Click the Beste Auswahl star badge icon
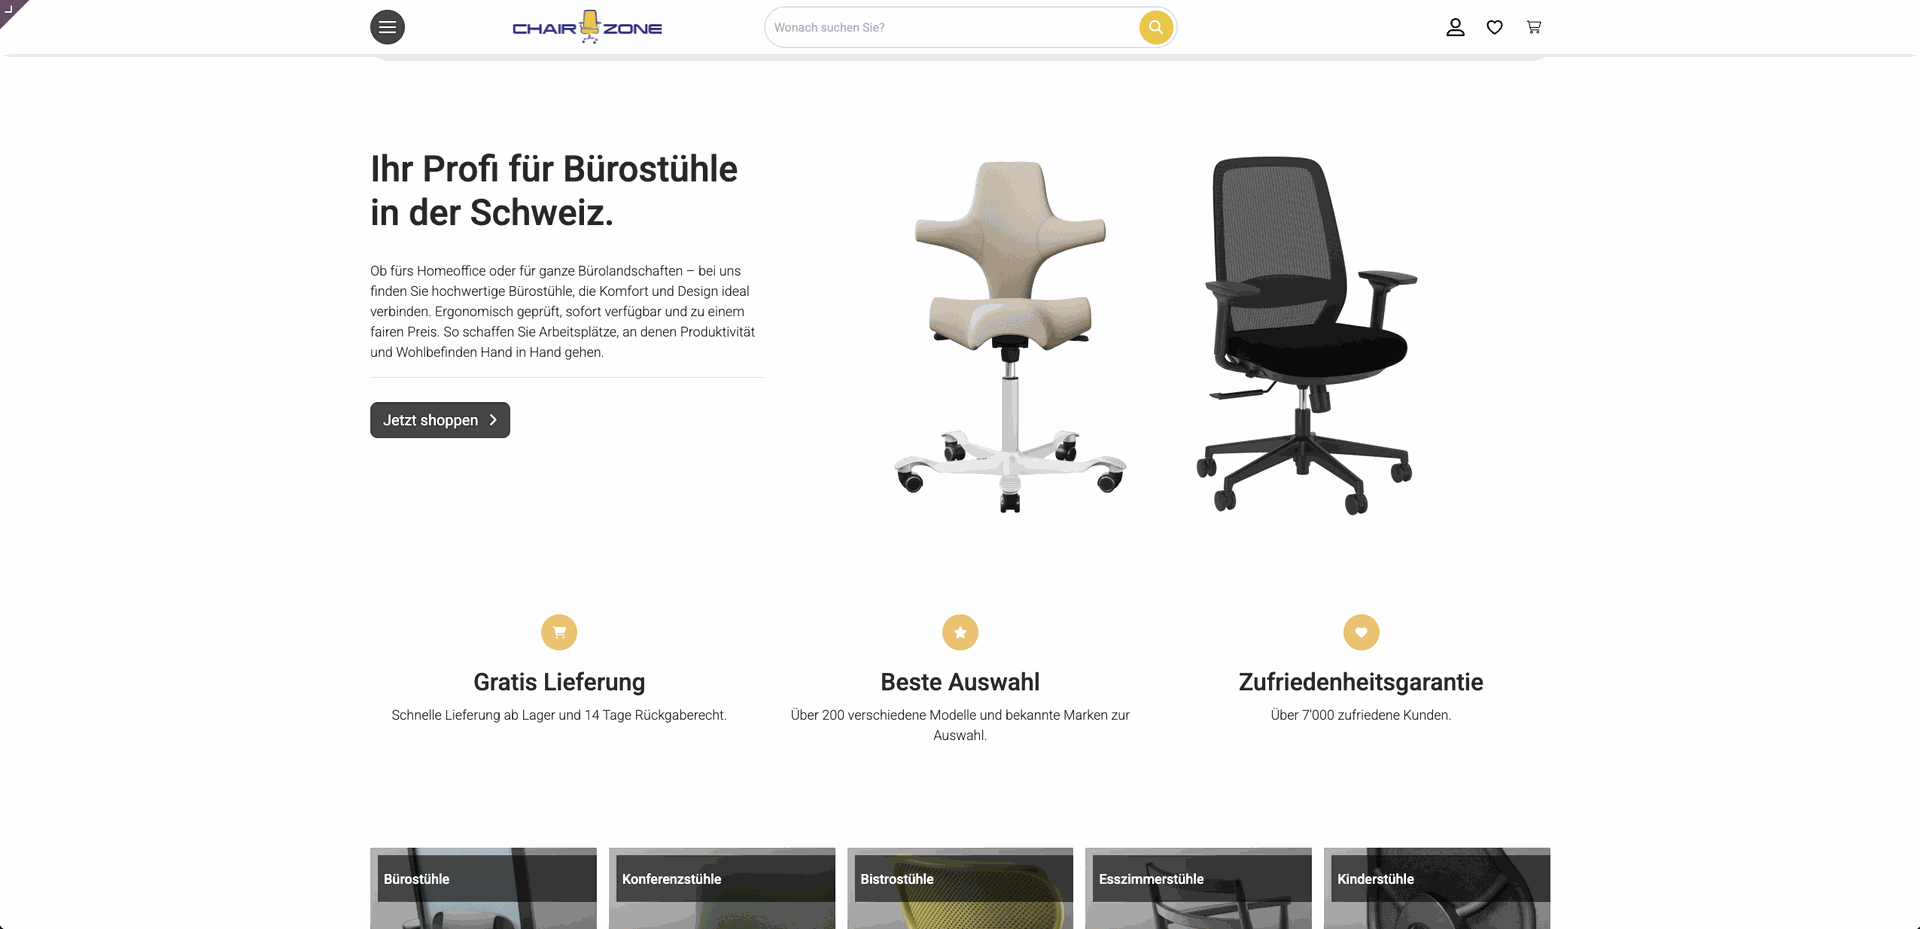The height and width of the screenshot is (929, 1920). tap(960, 632)
